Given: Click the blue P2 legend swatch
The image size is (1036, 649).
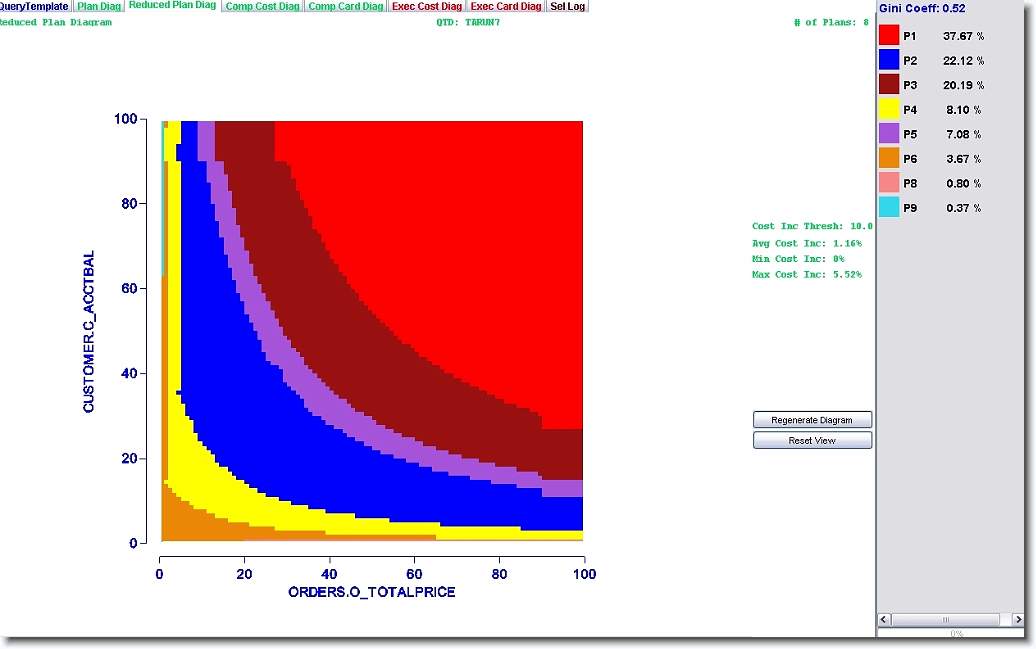Looking at the screenshot, I should pyautogui.click(x=889, y=60).
